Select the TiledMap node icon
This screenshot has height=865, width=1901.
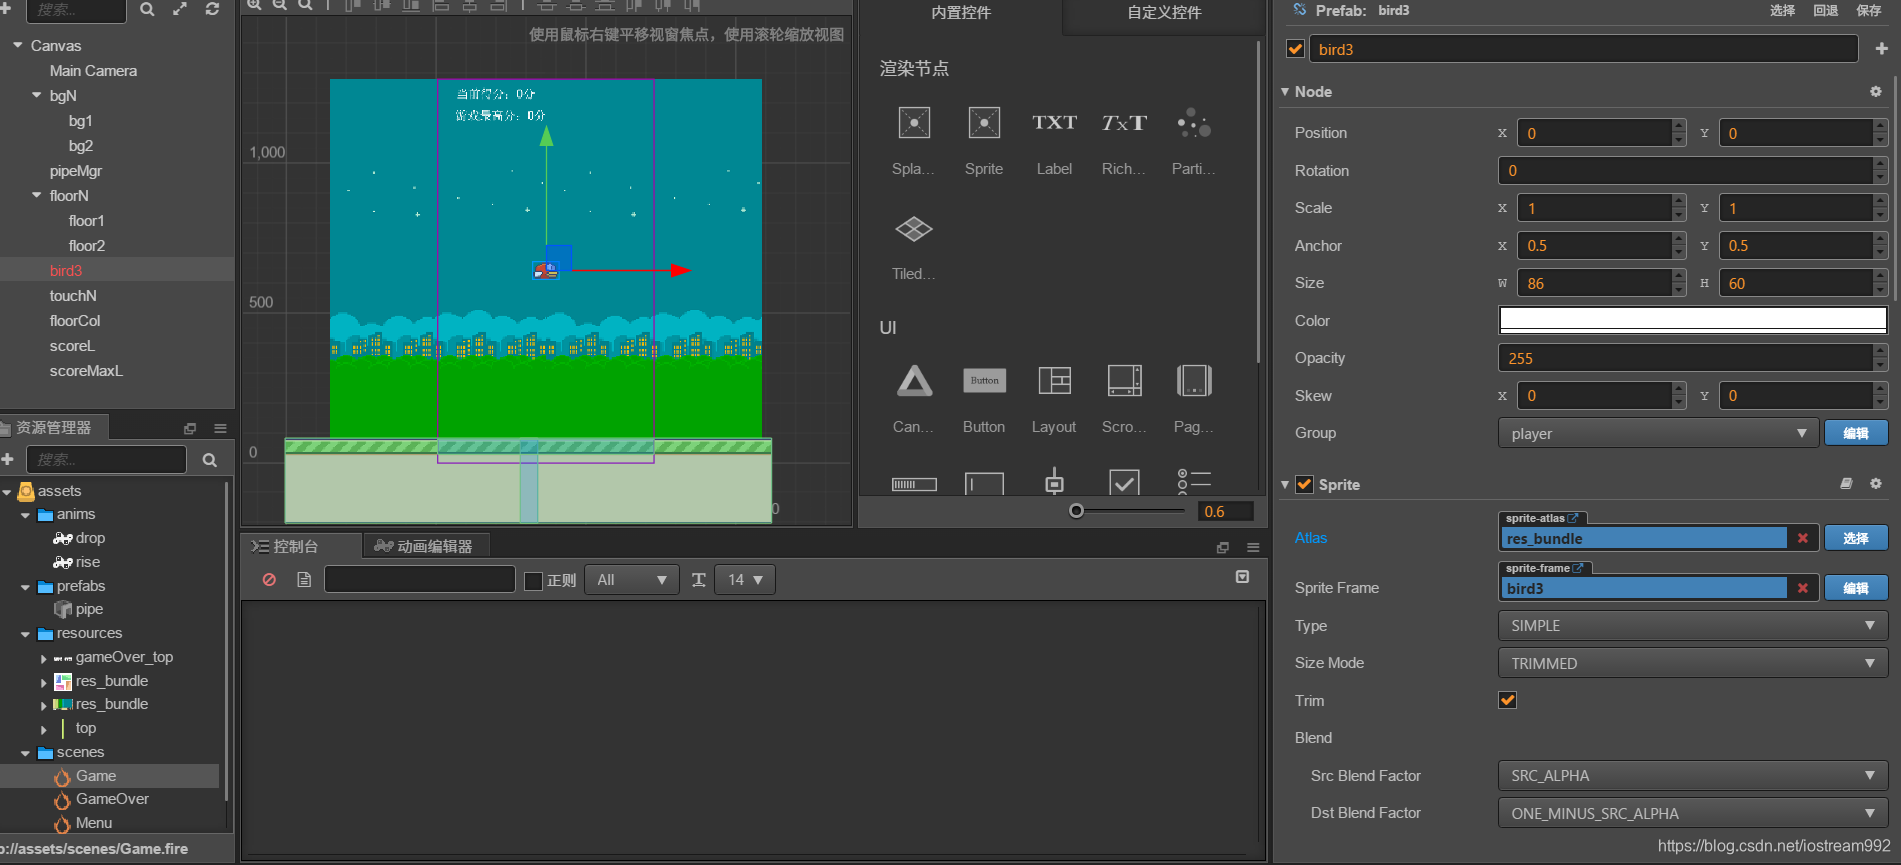pyautogui.click(x=914, y=229)
